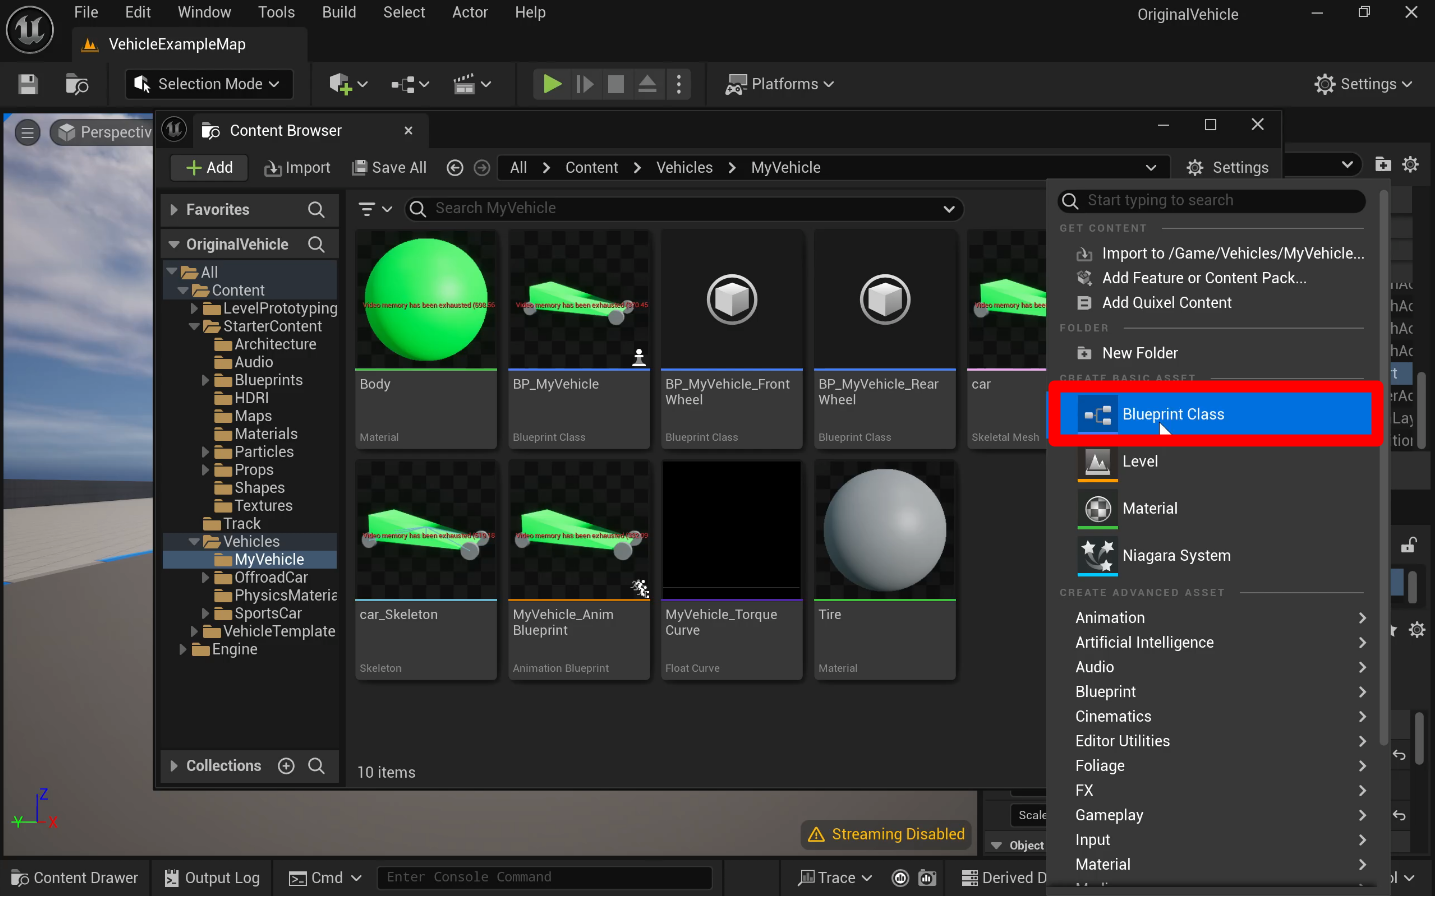1436x897 pixels.
Task: Close the Content Browser tab
Action: 408,130
